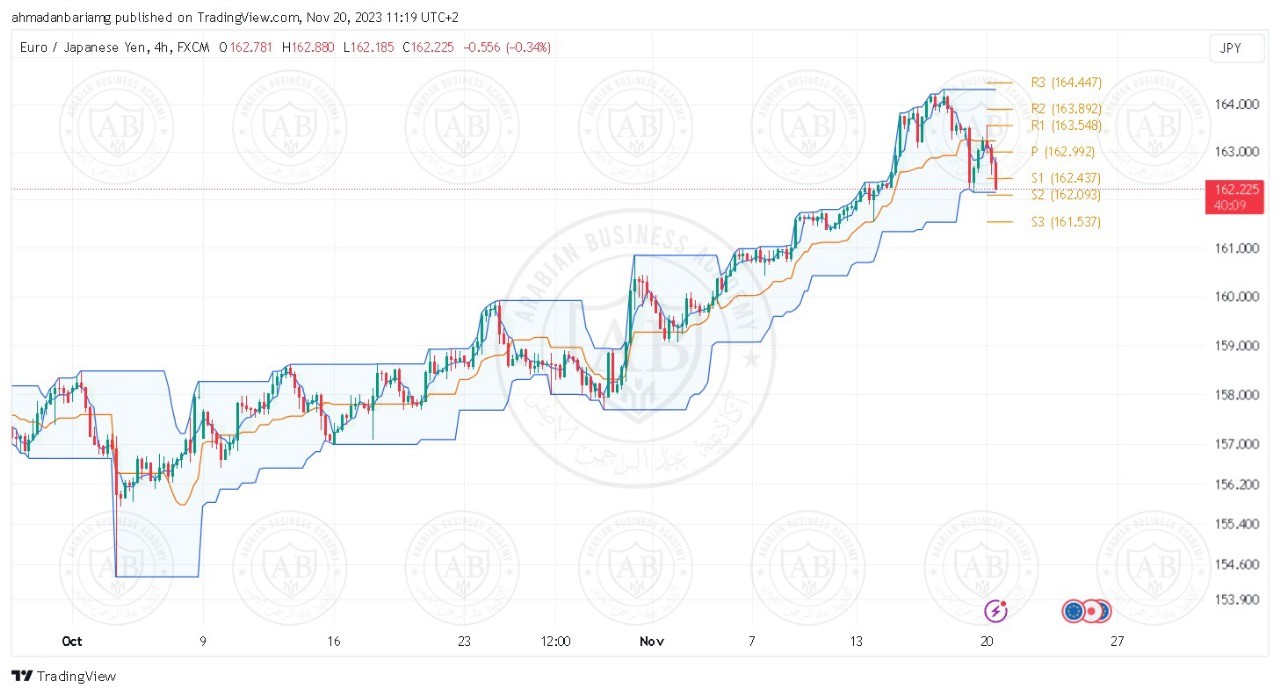Click the 12:00 label on time axis
The height and width of the screenshot is (695, 1280).
(555, 641)
